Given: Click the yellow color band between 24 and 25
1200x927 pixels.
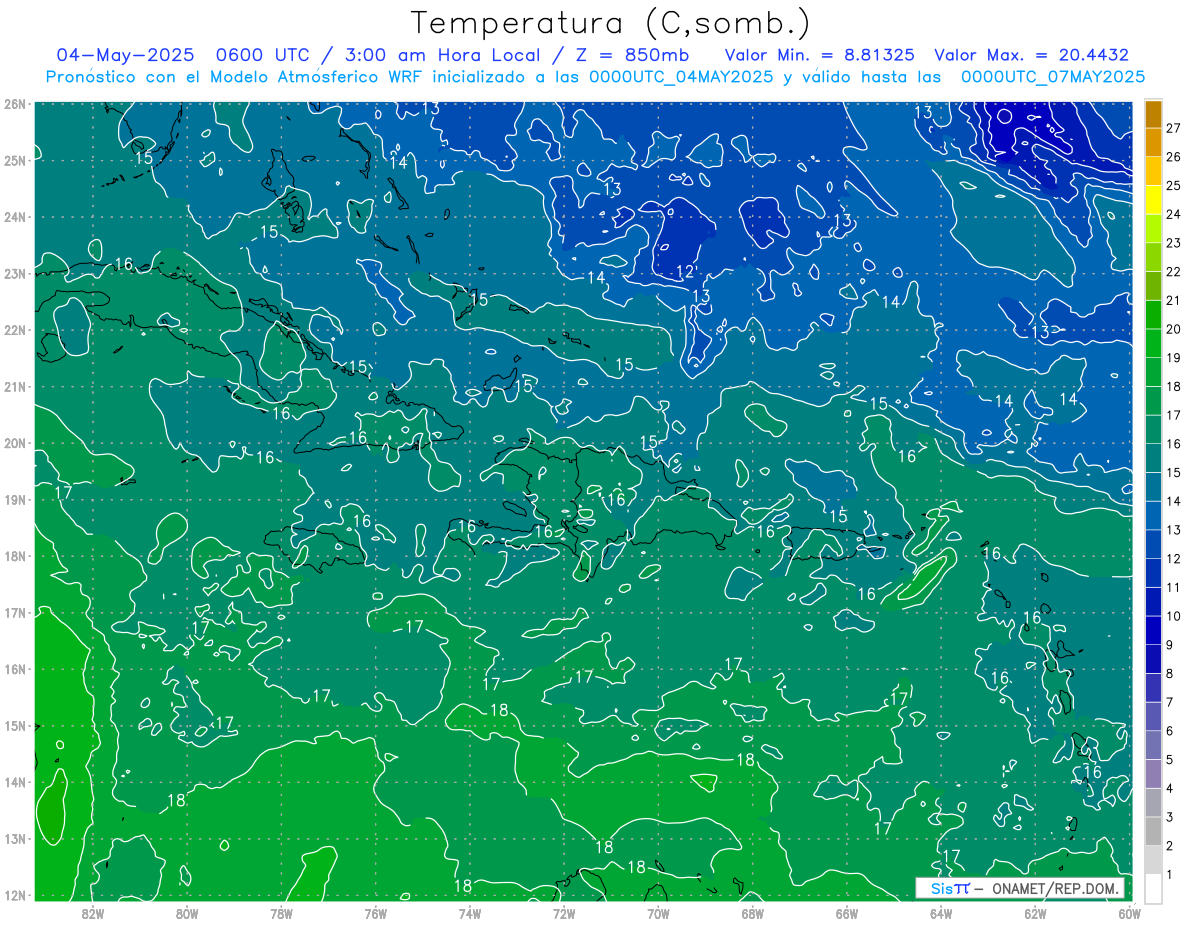Looking at the screenshot, I should point(1154,200).
